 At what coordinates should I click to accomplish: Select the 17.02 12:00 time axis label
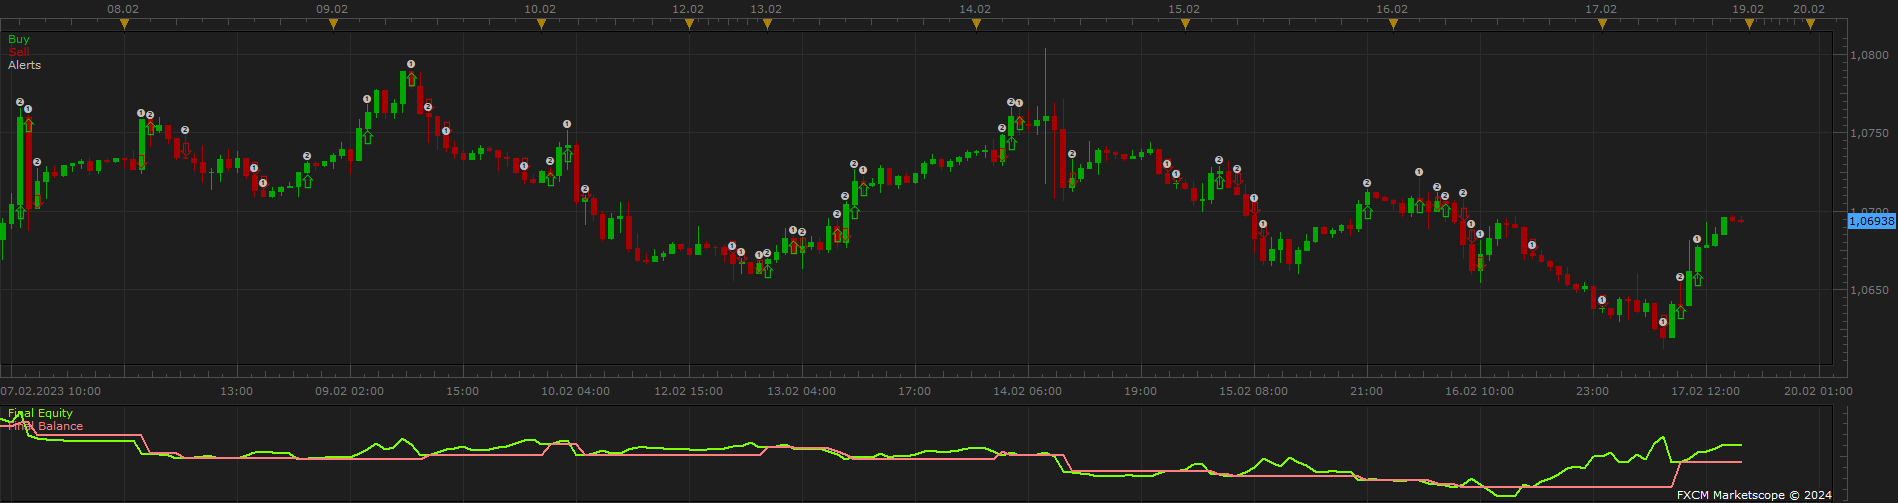(x=1706, y=391)
